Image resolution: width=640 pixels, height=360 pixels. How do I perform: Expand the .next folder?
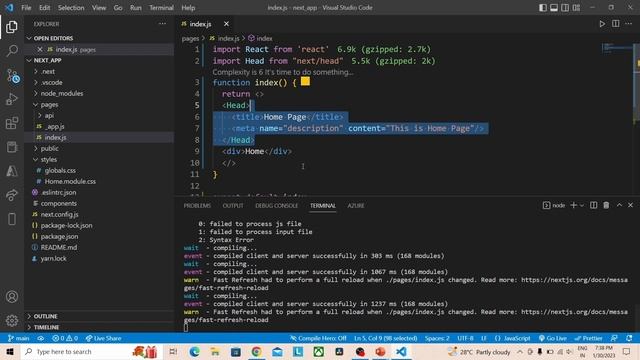point(48,71)
